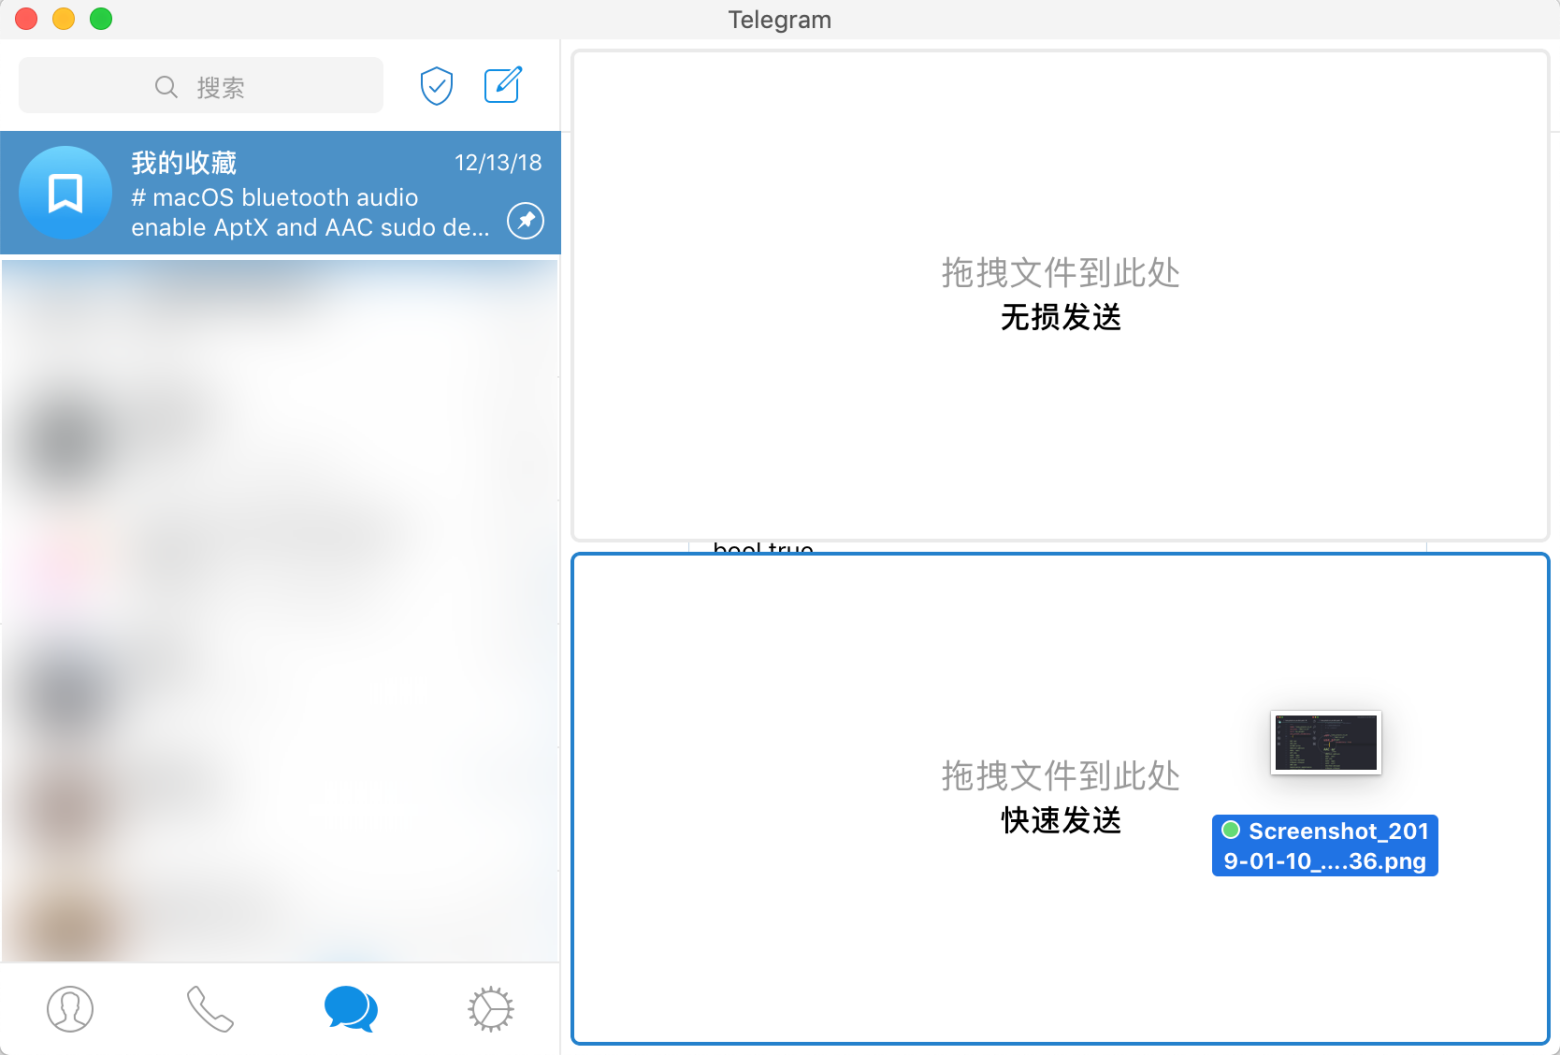Image resolution: width=1560 pixels, height=1055 pixels.
Task: Click the pin icon on 我的收藏 chat
Action: 526,220
